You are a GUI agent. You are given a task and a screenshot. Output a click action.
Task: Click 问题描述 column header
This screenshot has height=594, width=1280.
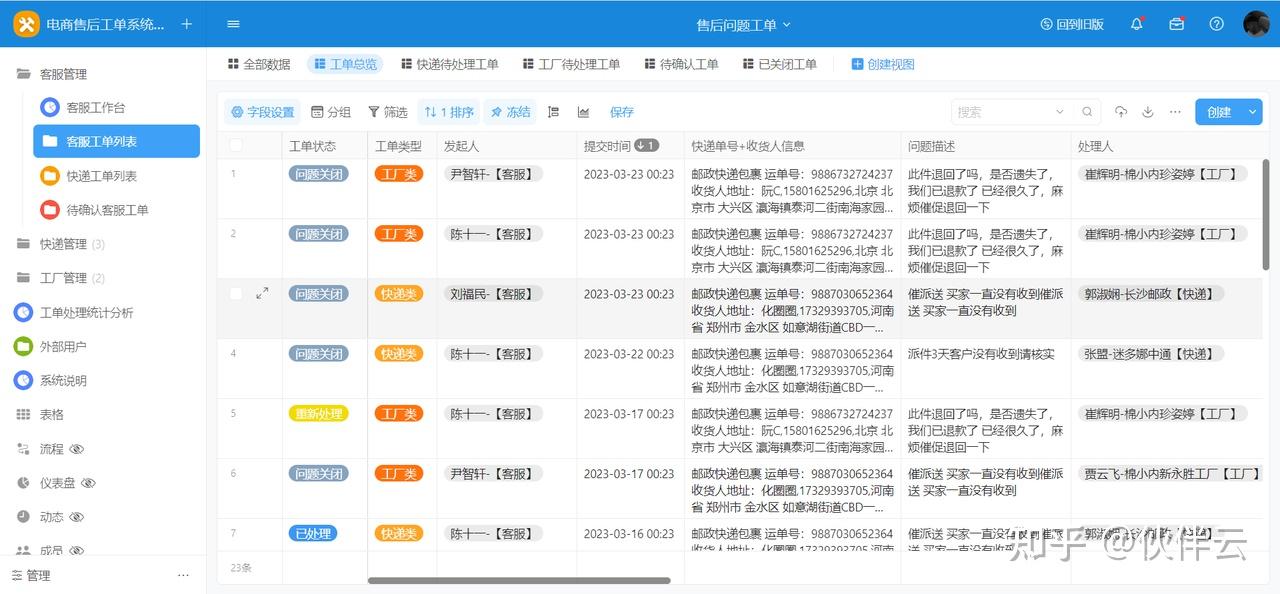985,146
